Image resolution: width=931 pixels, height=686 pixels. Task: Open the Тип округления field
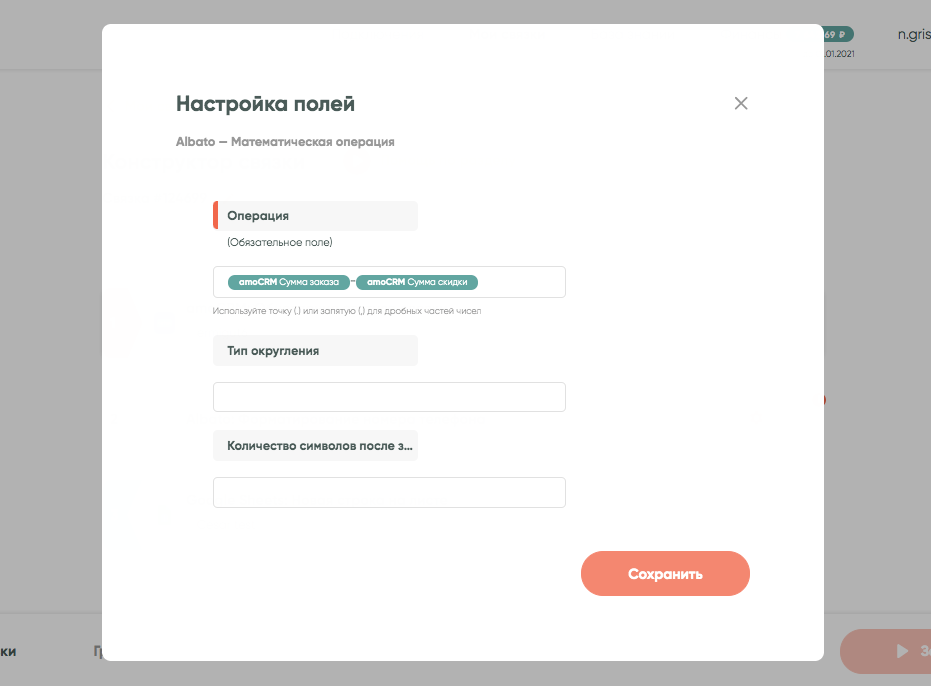pos(389,397)
